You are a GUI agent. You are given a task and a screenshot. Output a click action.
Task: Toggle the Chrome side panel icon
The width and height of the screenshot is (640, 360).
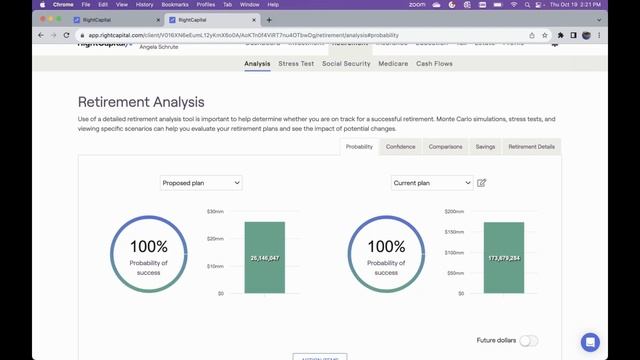(573, 36)
